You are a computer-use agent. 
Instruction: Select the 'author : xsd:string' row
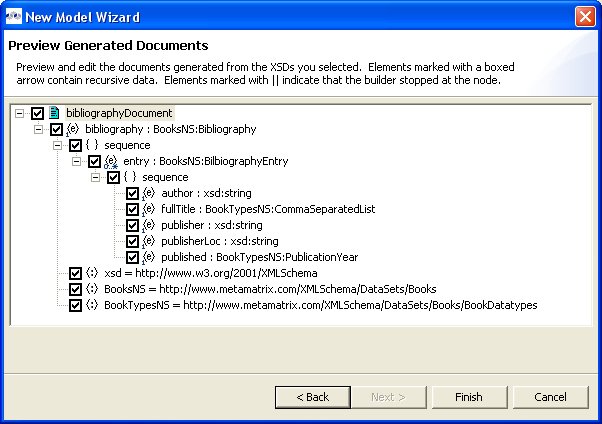tap(206, 193)
